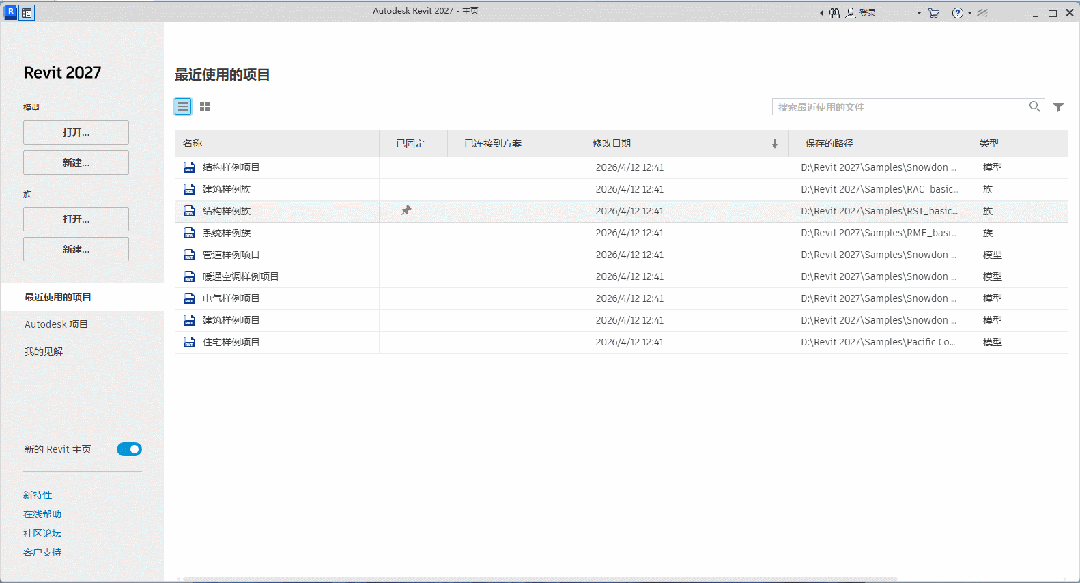Image resolution: width=1080 pixels, height=583 pixels.
Task: Click the path containing RAC_basic
Action: point(880,189)
